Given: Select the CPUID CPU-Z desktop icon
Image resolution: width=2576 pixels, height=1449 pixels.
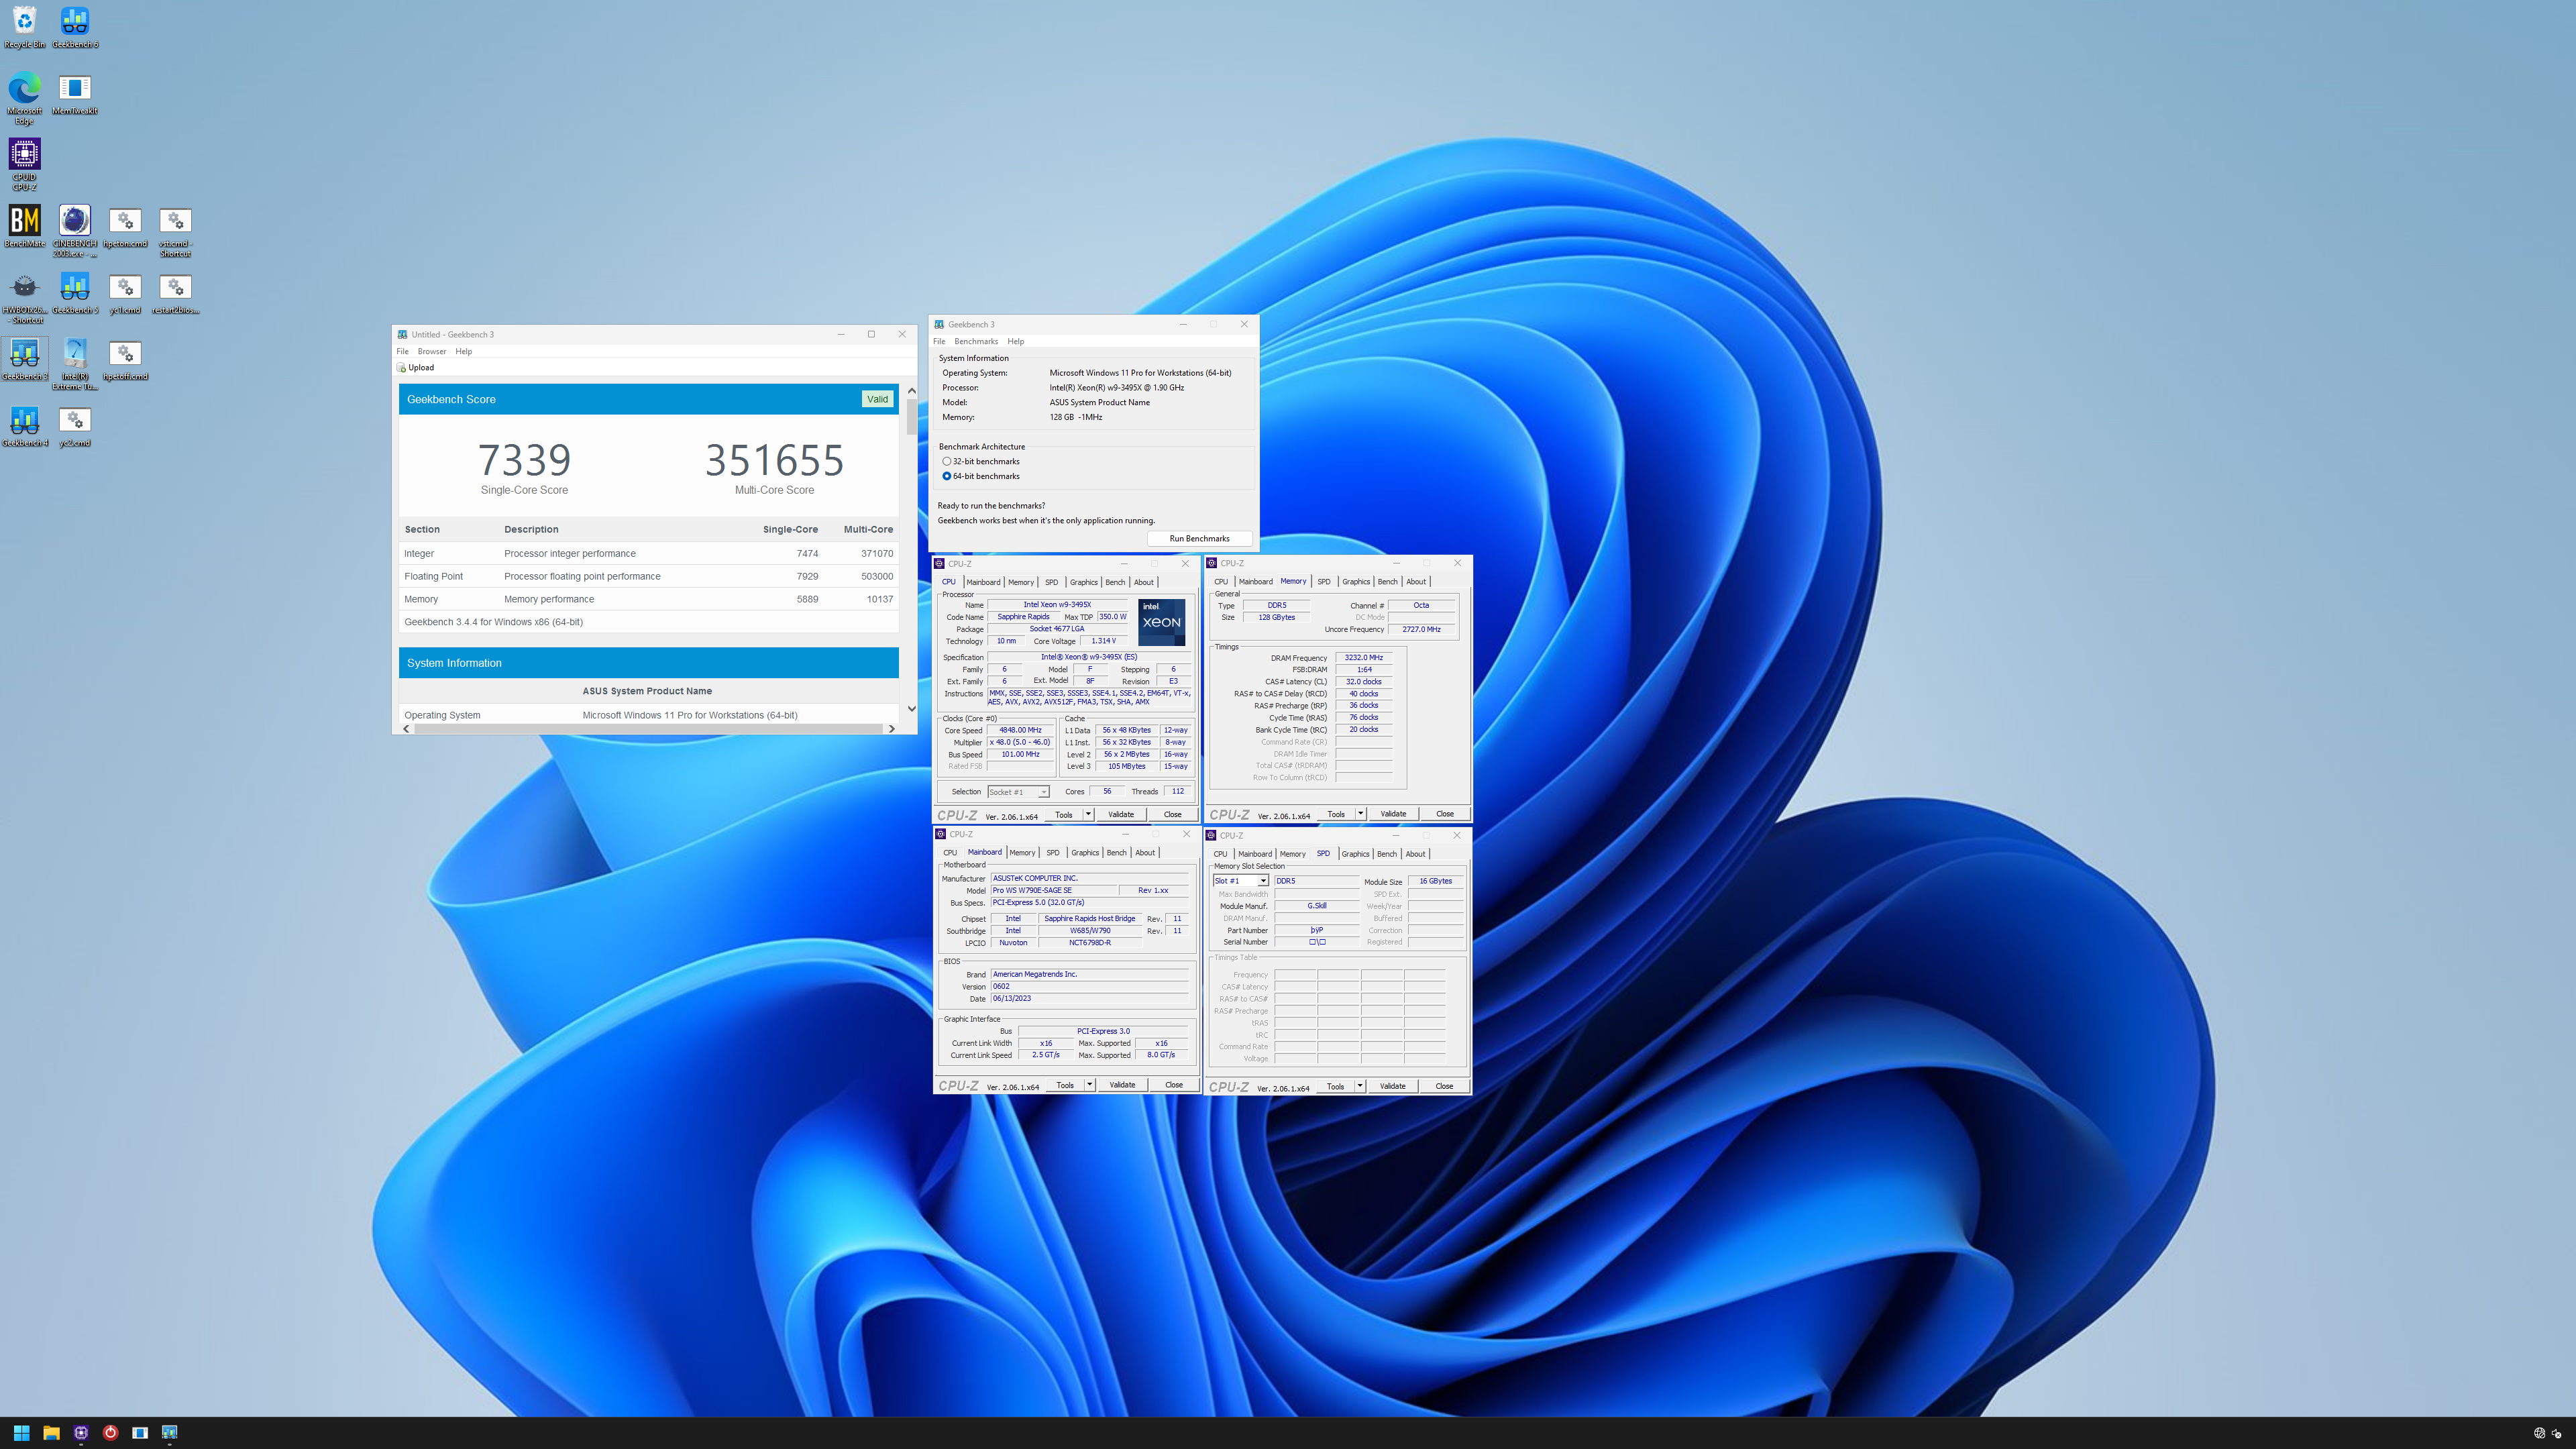Looking at the screenshot, I should click(x=24, y=164).
